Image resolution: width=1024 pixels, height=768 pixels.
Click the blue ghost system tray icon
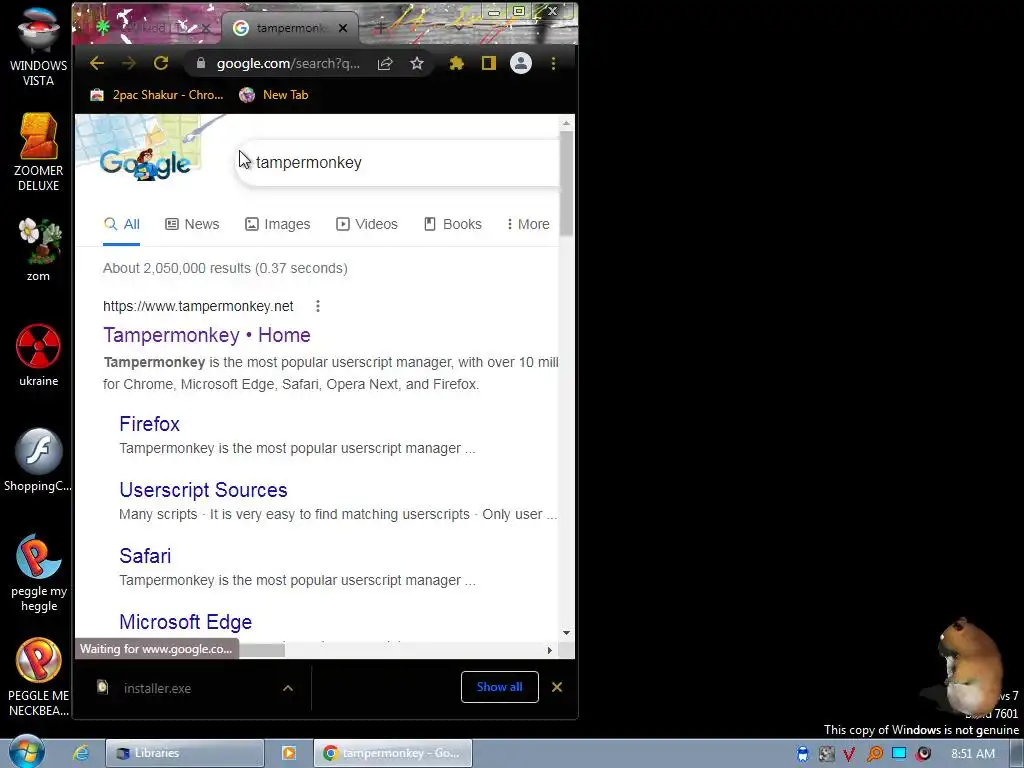pos(803,754)
